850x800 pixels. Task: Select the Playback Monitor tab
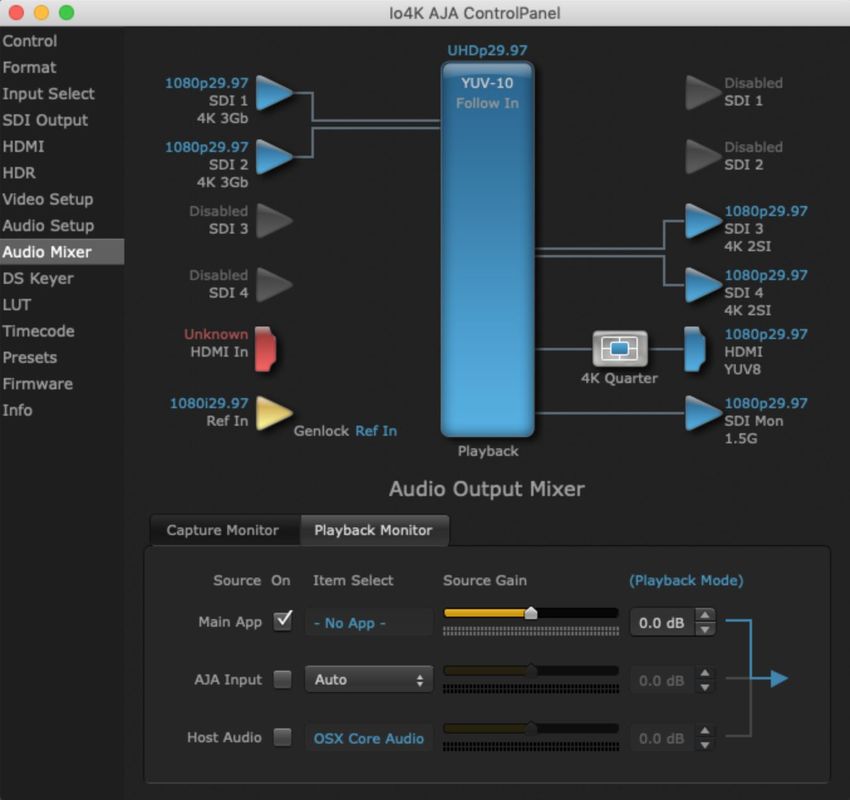pyautogui.click(x=374, y=530)
